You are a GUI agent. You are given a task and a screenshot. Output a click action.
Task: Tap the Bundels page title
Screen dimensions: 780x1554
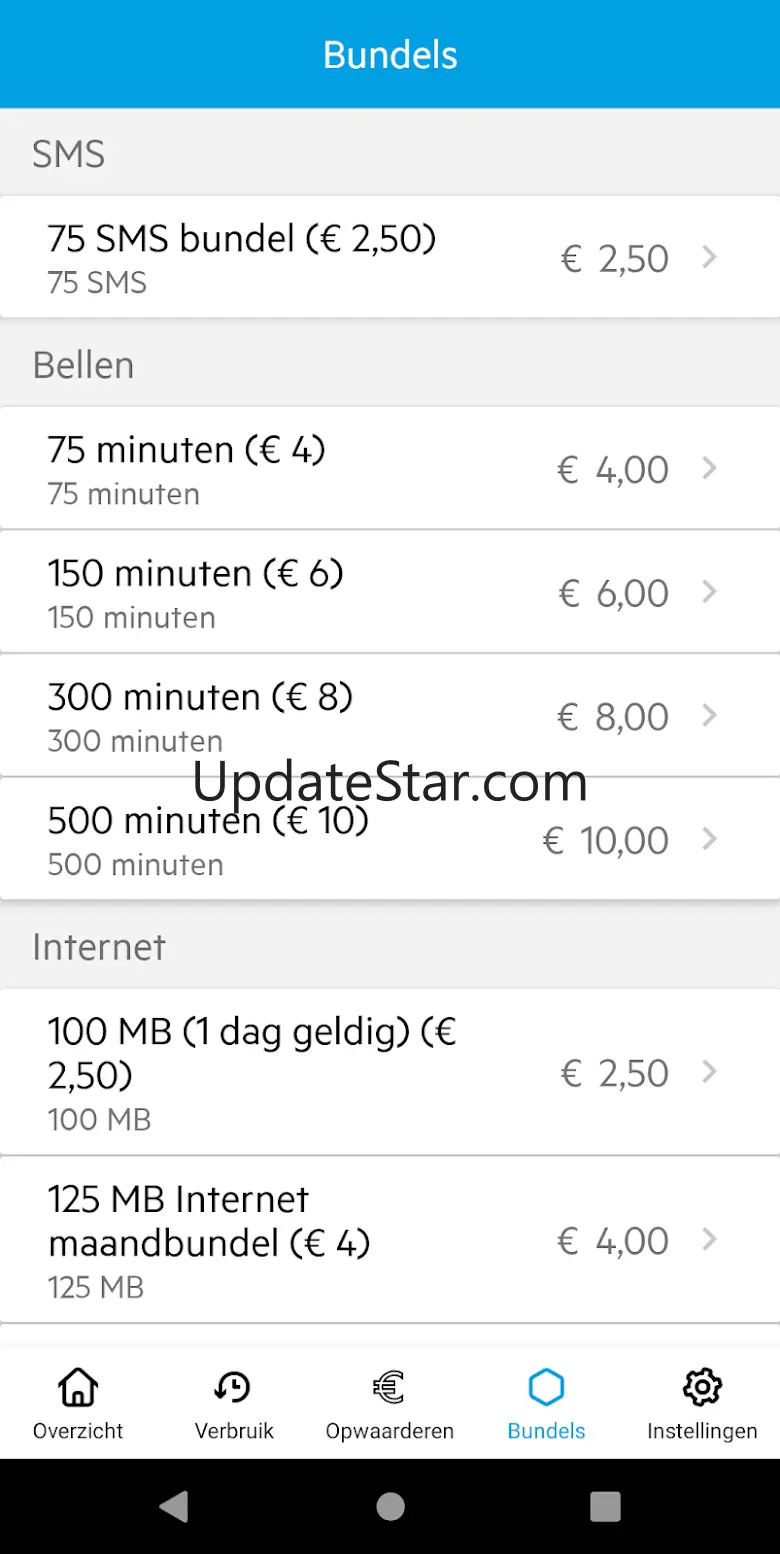390,55
